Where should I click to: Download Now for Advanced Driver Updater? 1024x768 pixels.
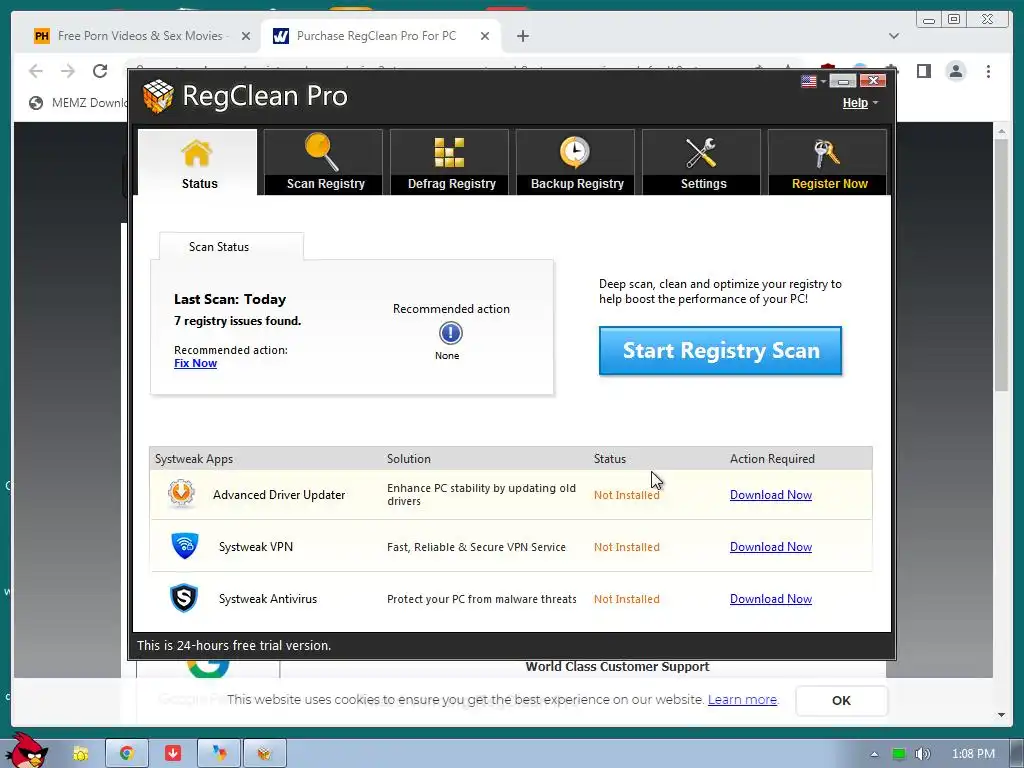tap(771, 494)
